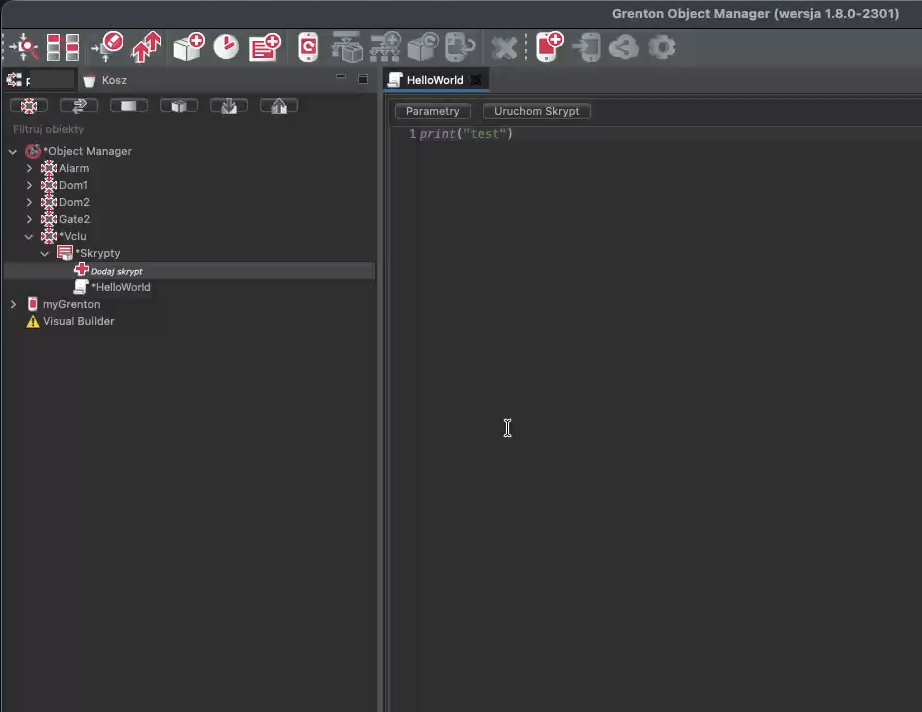Click the eraser clear configuration toolbar icon
The width and height of the screenshot is (922, 712).
(108, 47)
